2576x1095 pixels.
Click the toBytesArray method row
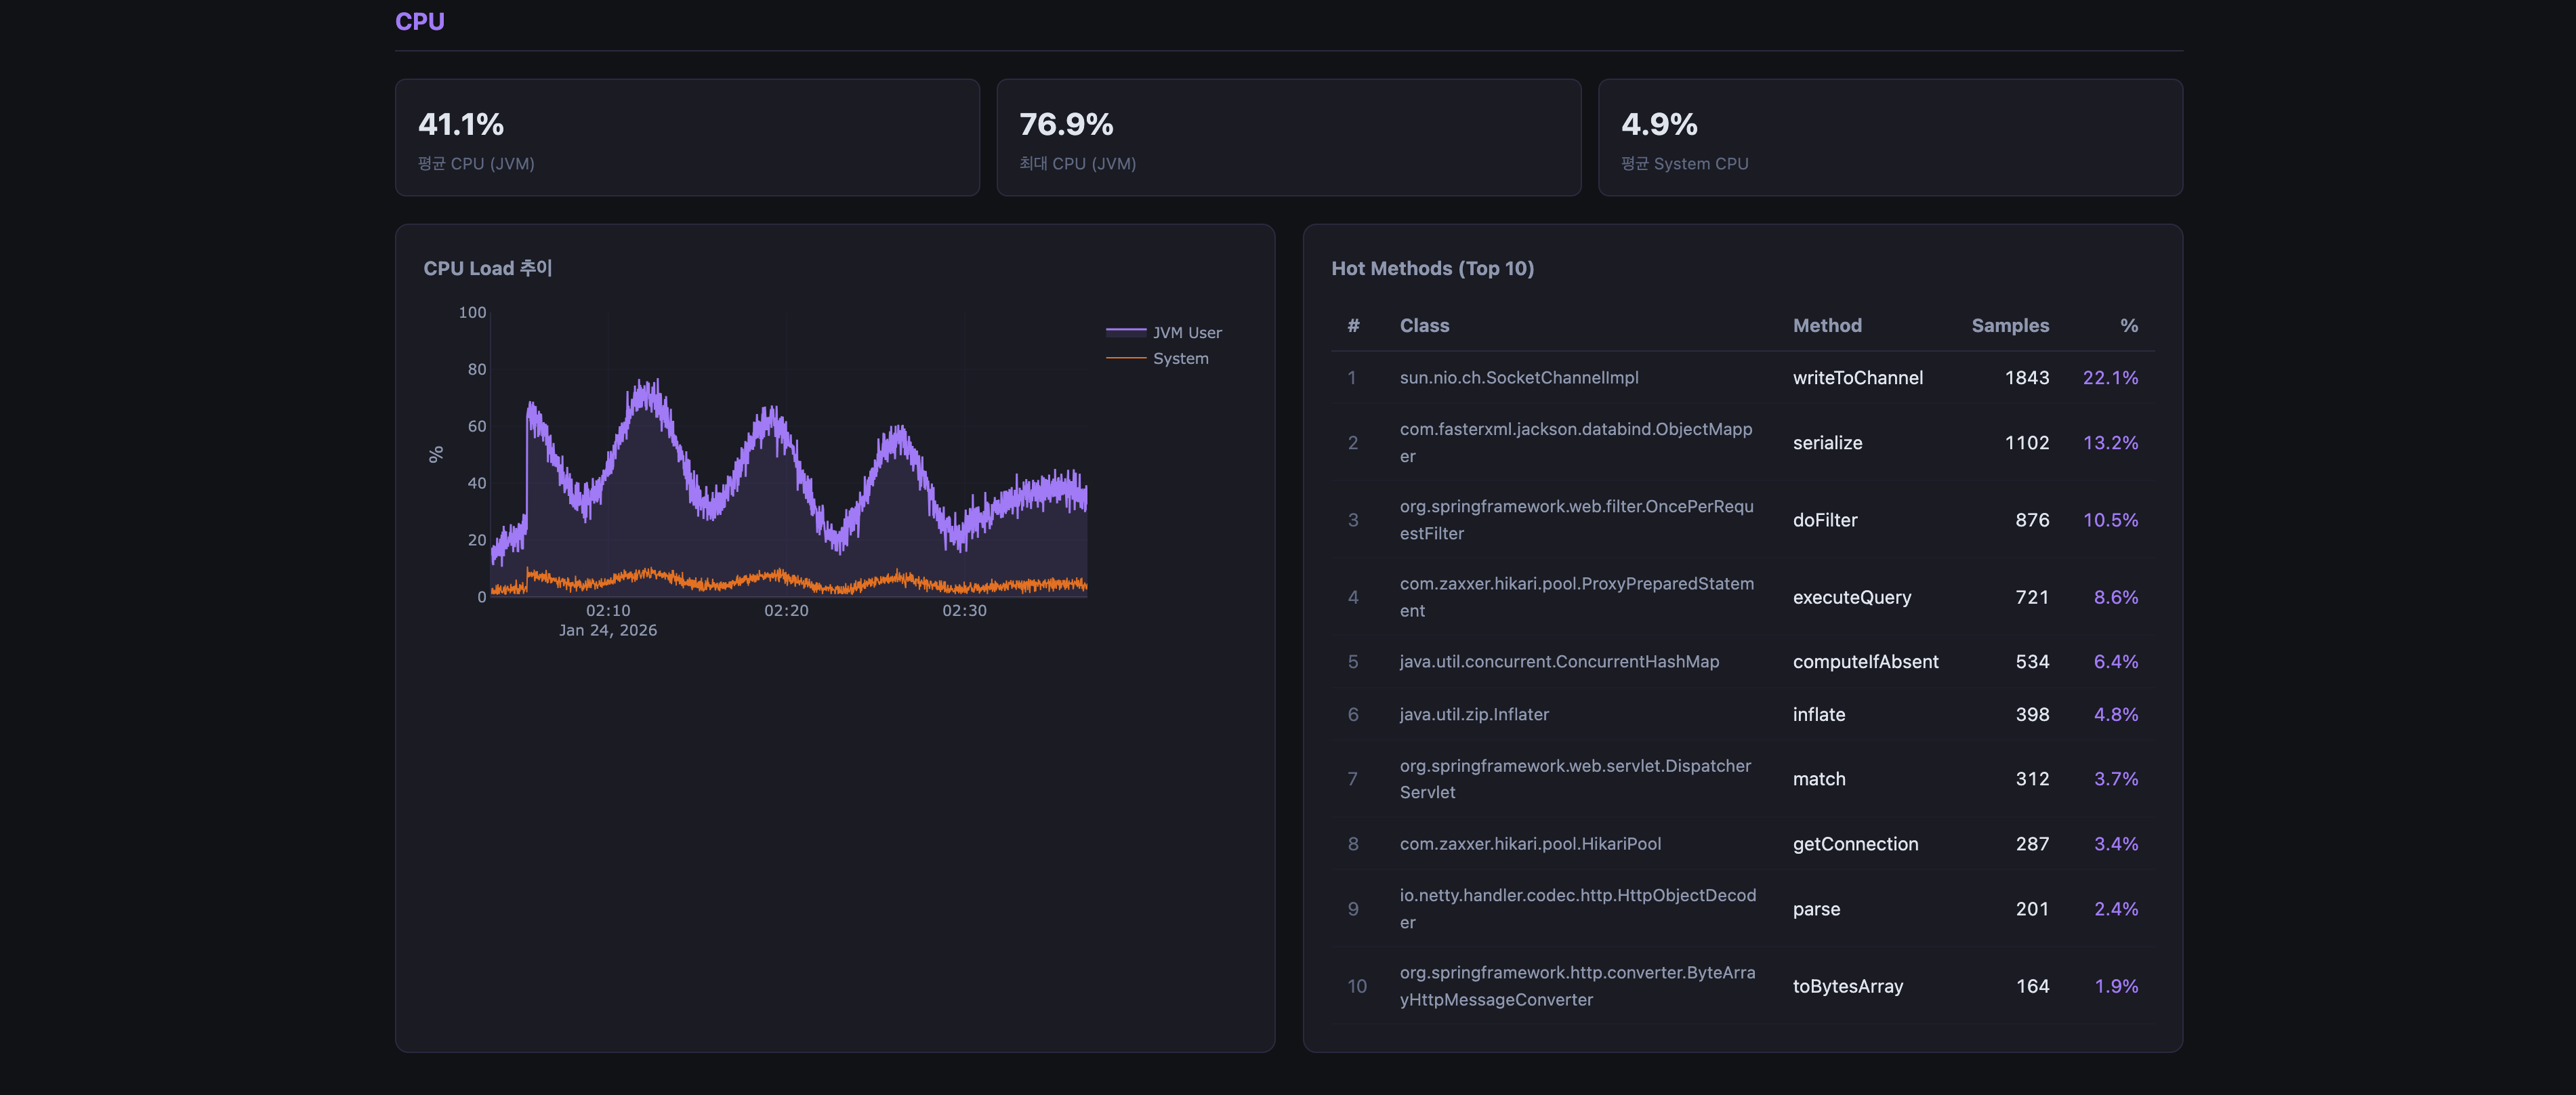pos(1847,986)
